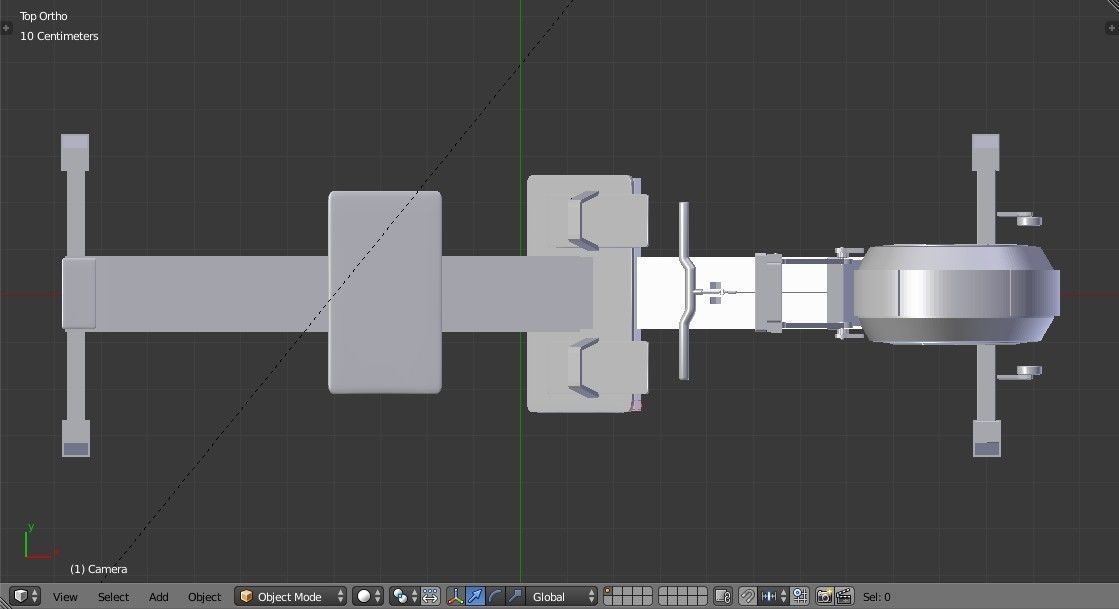Click the second group of layer buttons

point(683,596)
